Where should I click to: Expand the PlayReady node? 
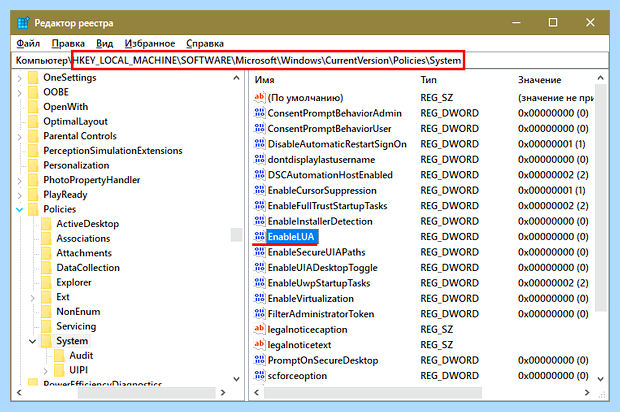point(19,195)
